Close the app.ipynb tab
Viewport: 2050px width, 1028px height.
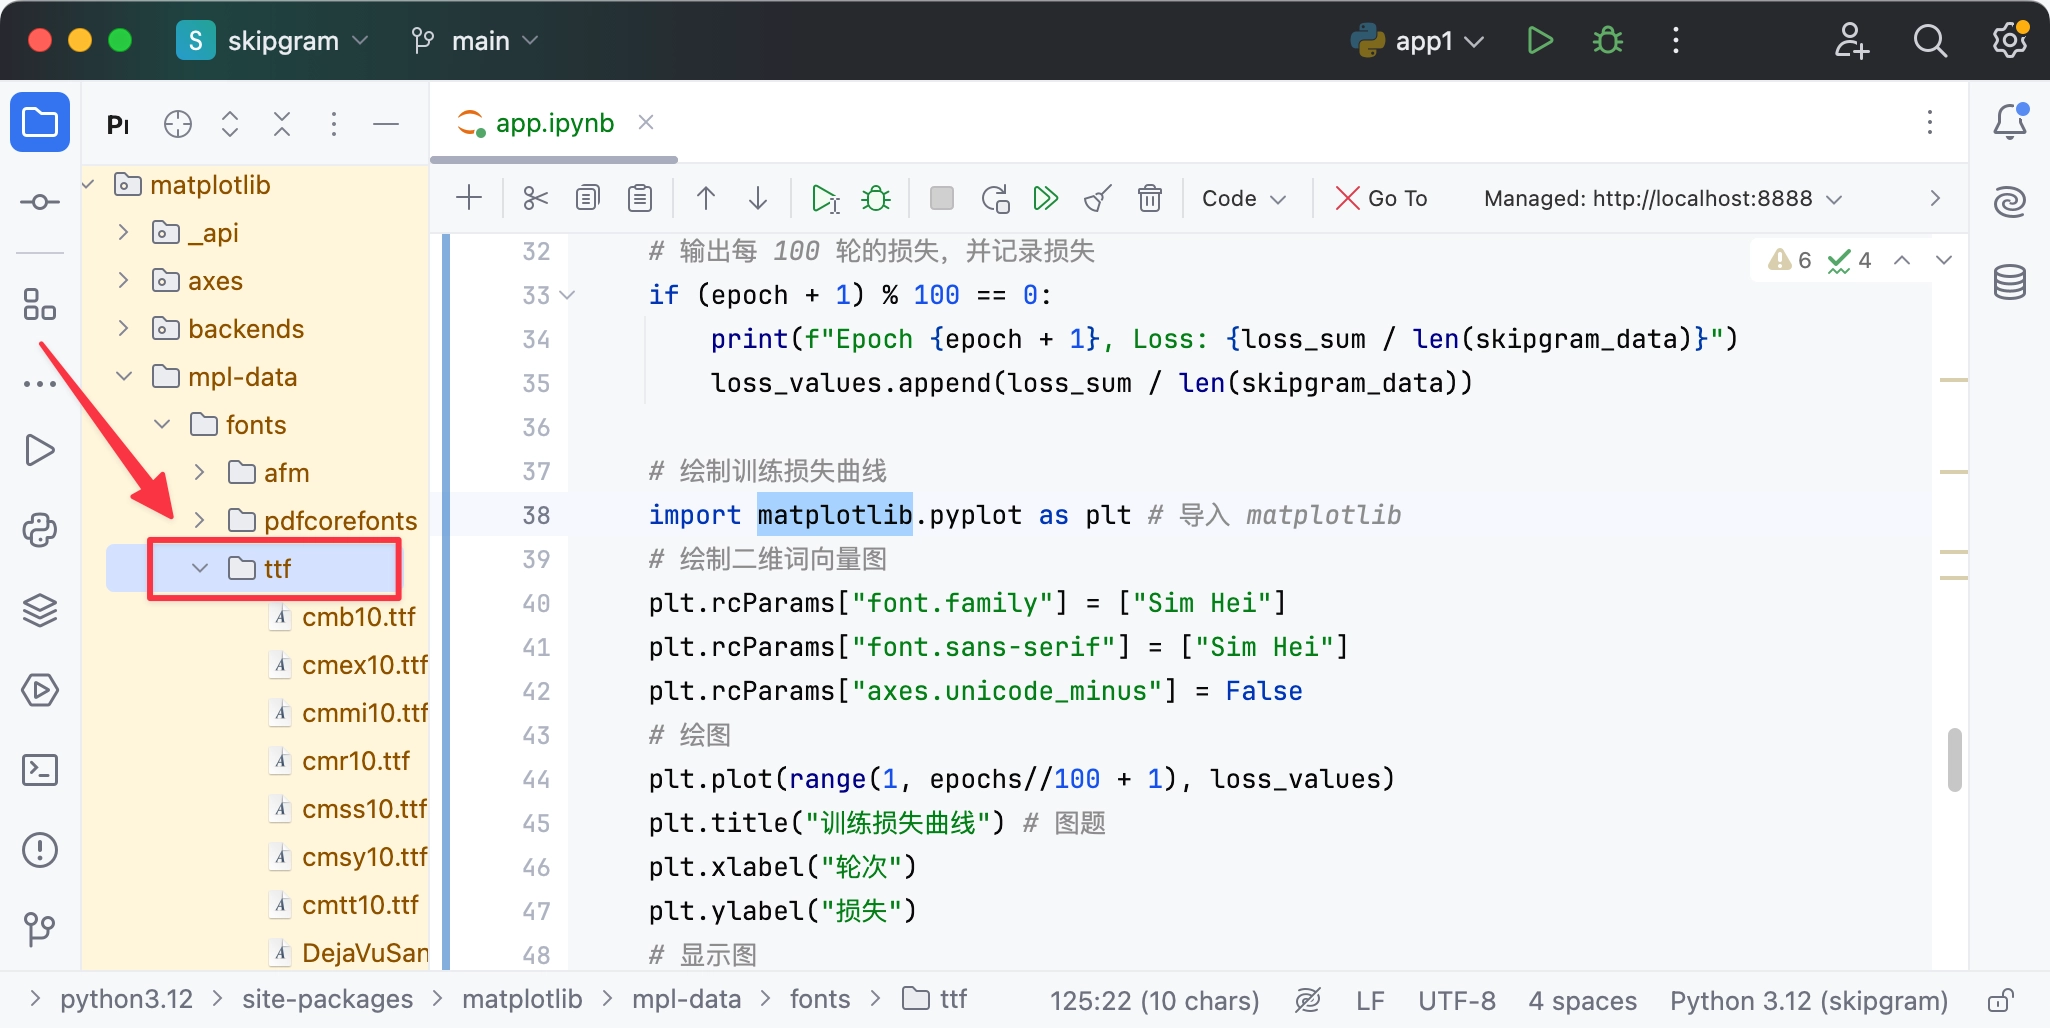click(646, 122)
